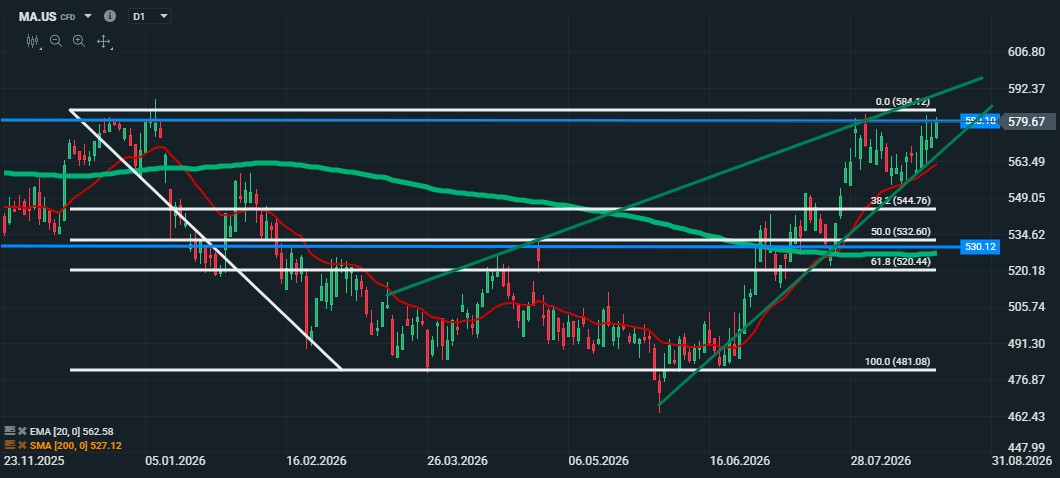Select the 100.0 (481.08) Fibonacci label

[900, 362]
